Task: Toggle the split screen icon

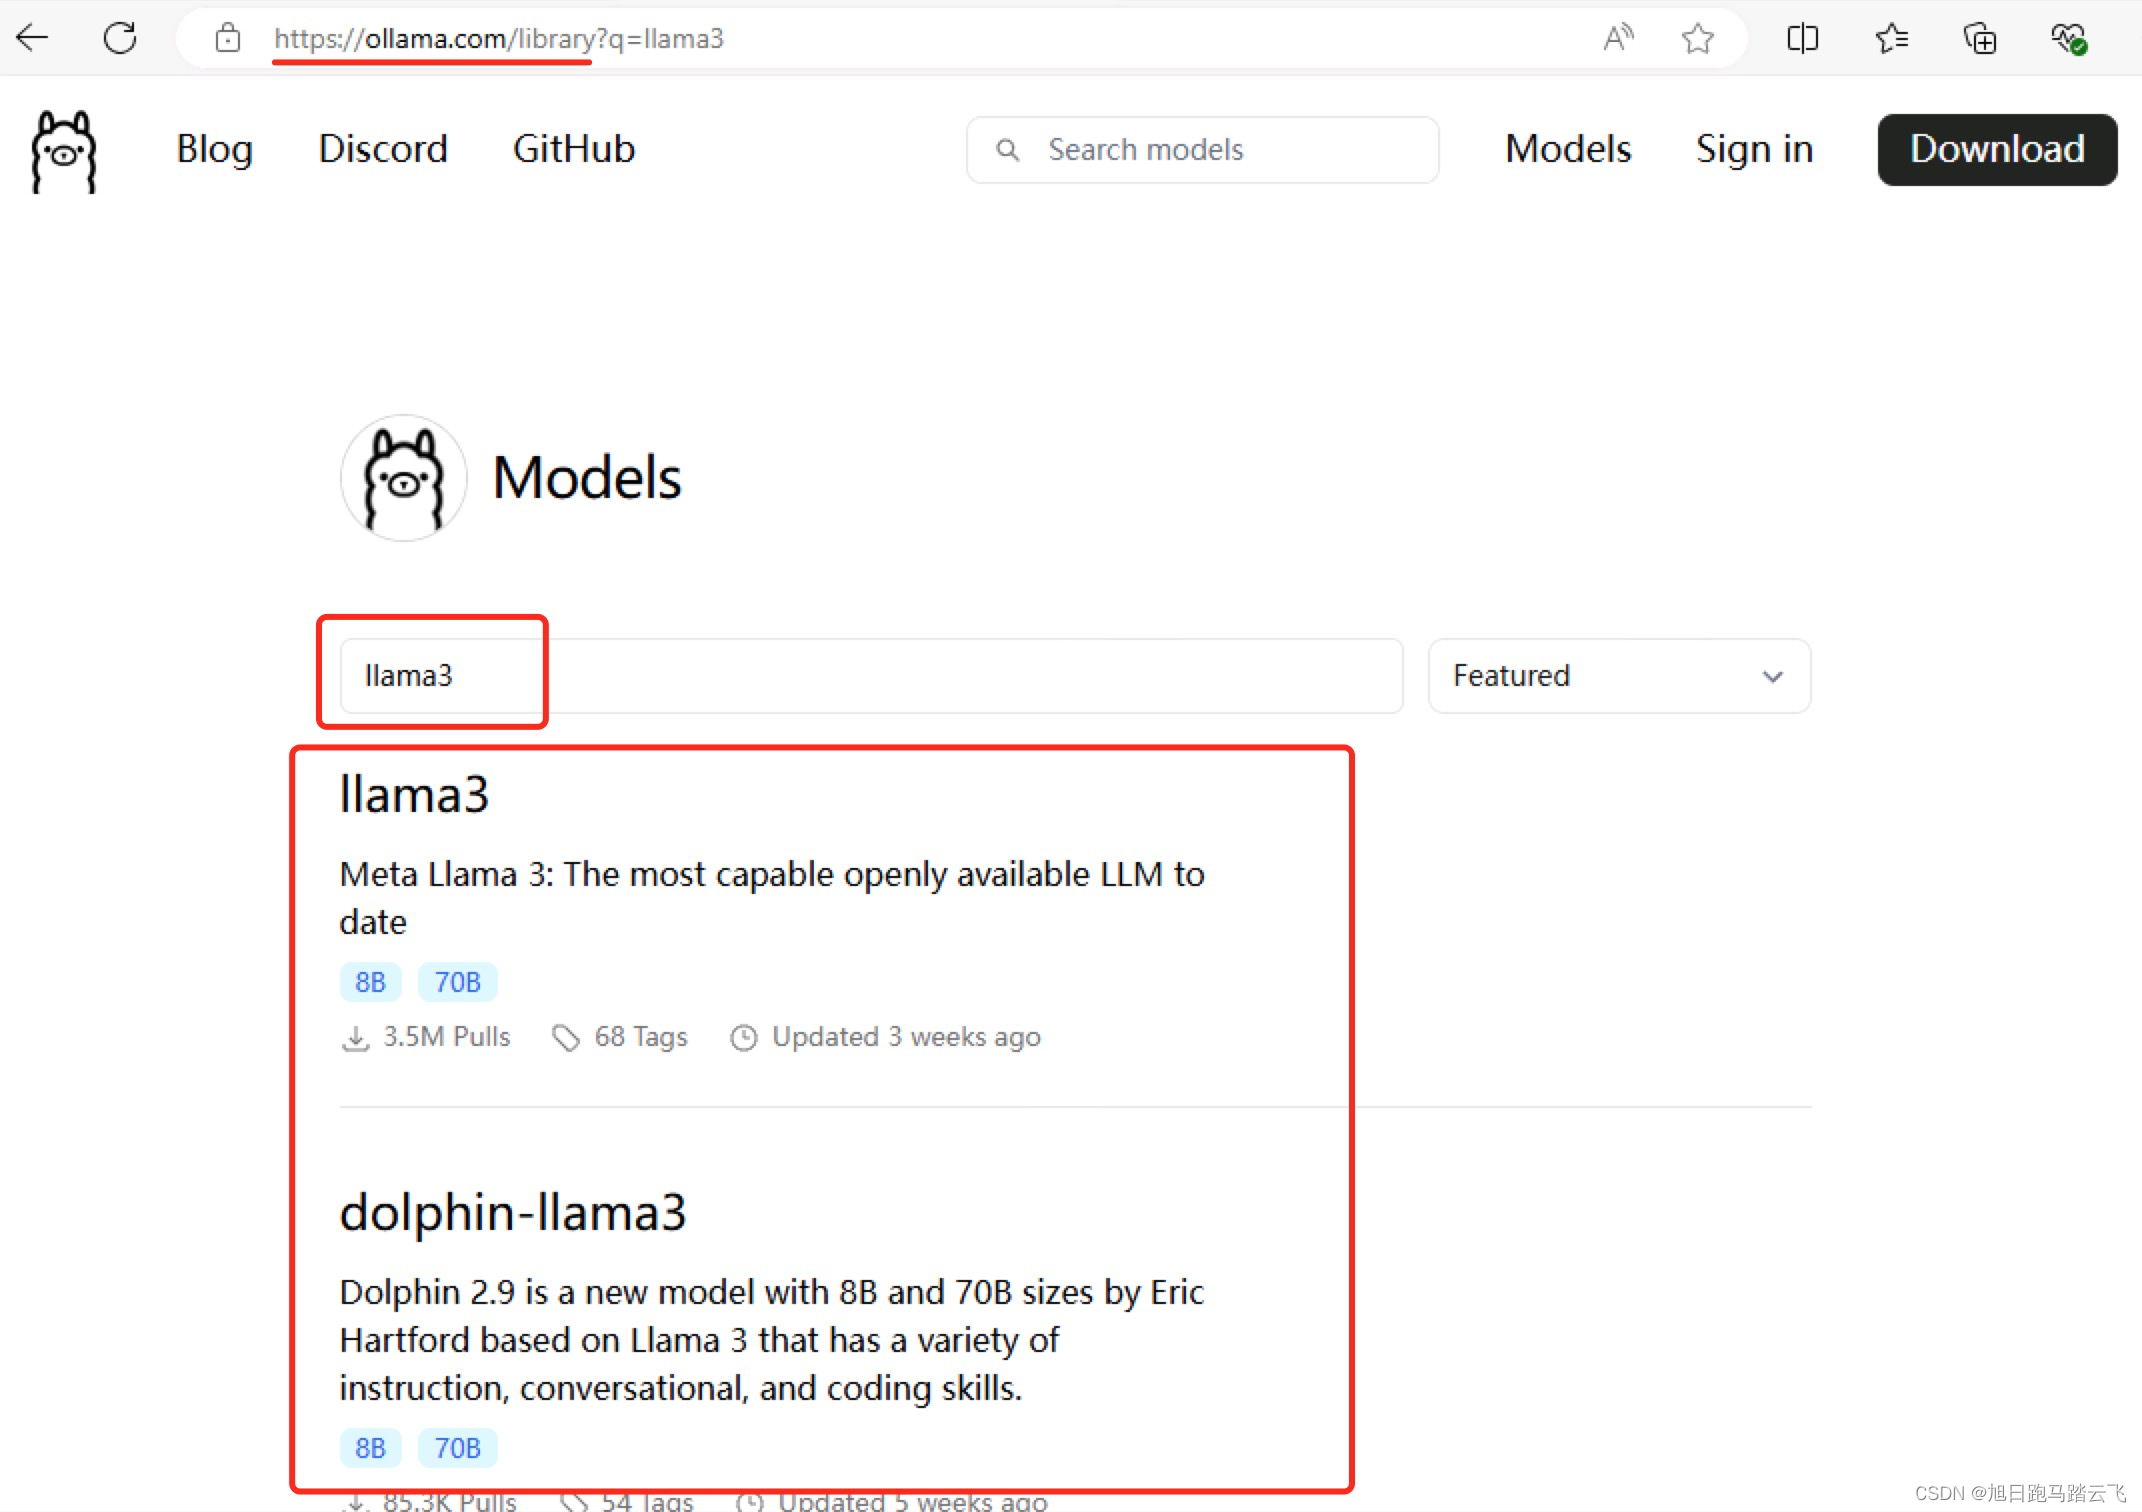Action: click(x=1802, y=38)
